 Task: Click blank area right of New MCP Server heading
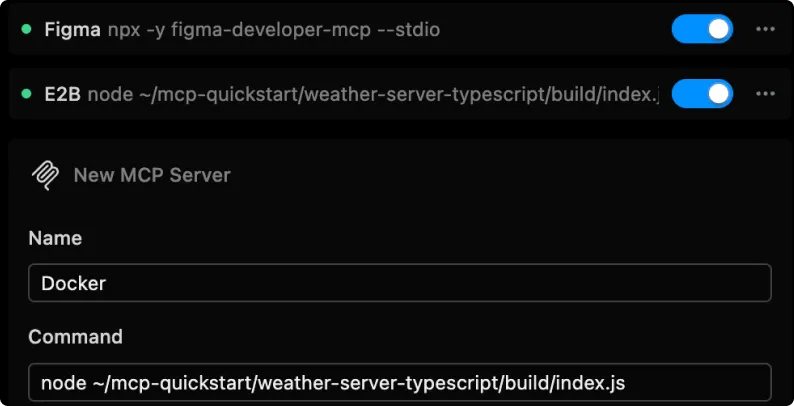click(x=500, y=175)
